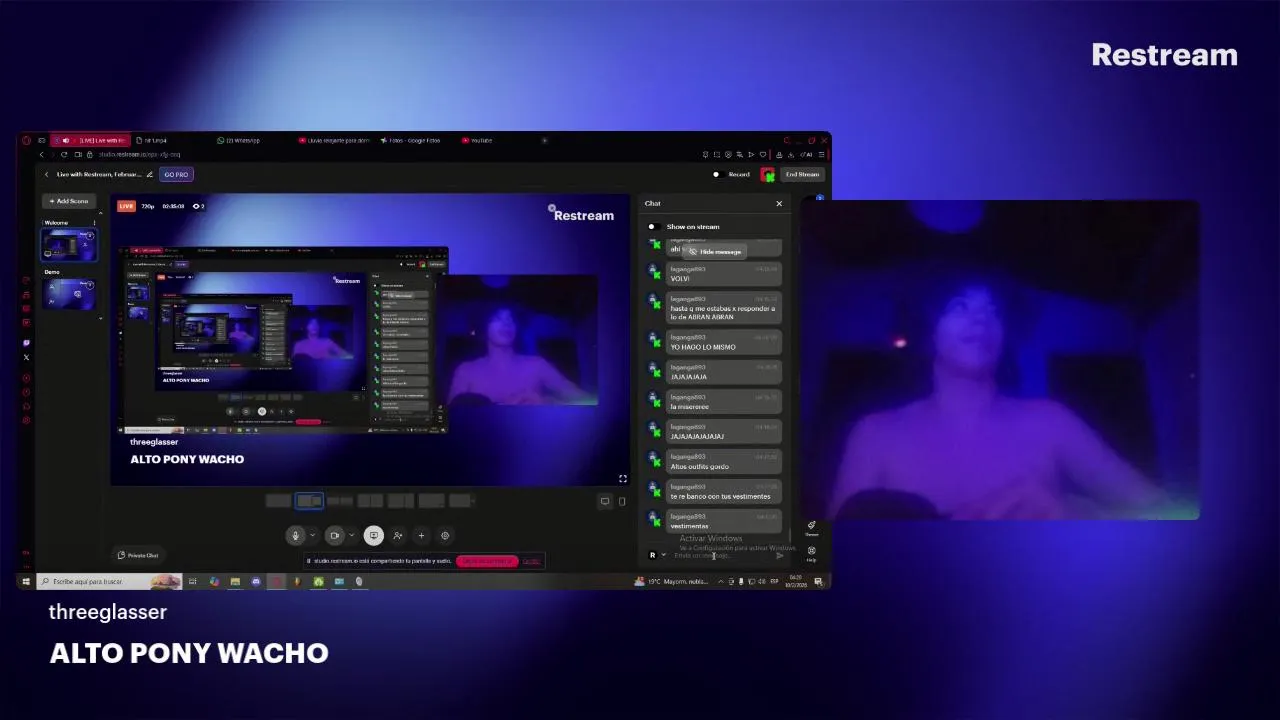Image resolution: width=1280 pixels, height=720 pixels.
Task: Open studio settings gear icon
Action: [445, 535]
